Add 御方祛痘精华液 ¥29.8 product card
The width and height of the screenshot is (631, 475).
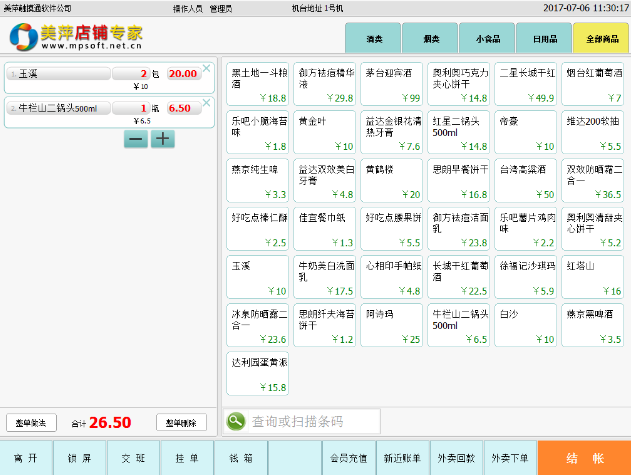[x=325, y=84]
